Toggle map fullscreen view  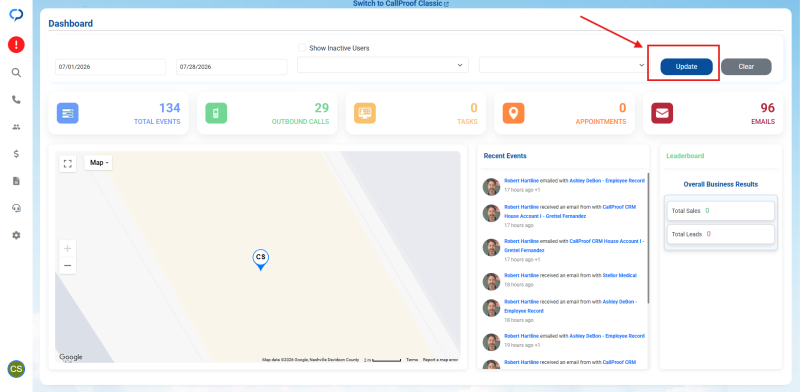pos(67,163)
